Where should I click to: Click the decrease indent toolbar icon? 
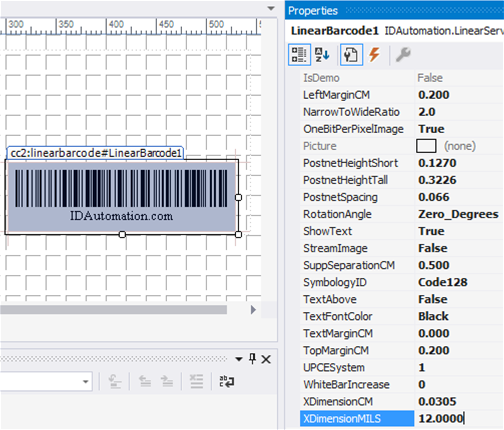click(x=145, y=381)
